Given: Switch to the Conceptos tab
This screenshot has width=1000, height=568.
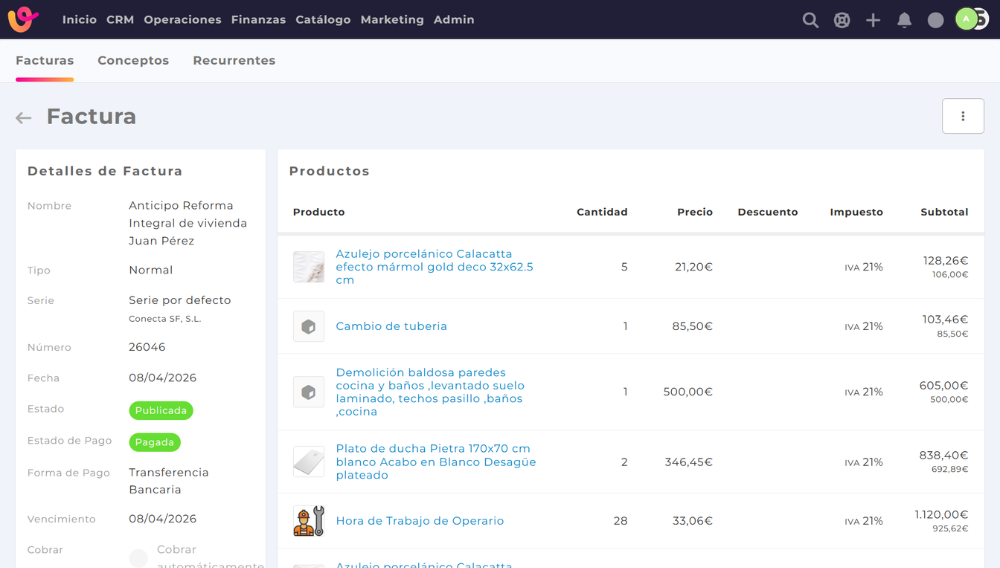Looking at the screenshot, I should (x=133, y=61).
